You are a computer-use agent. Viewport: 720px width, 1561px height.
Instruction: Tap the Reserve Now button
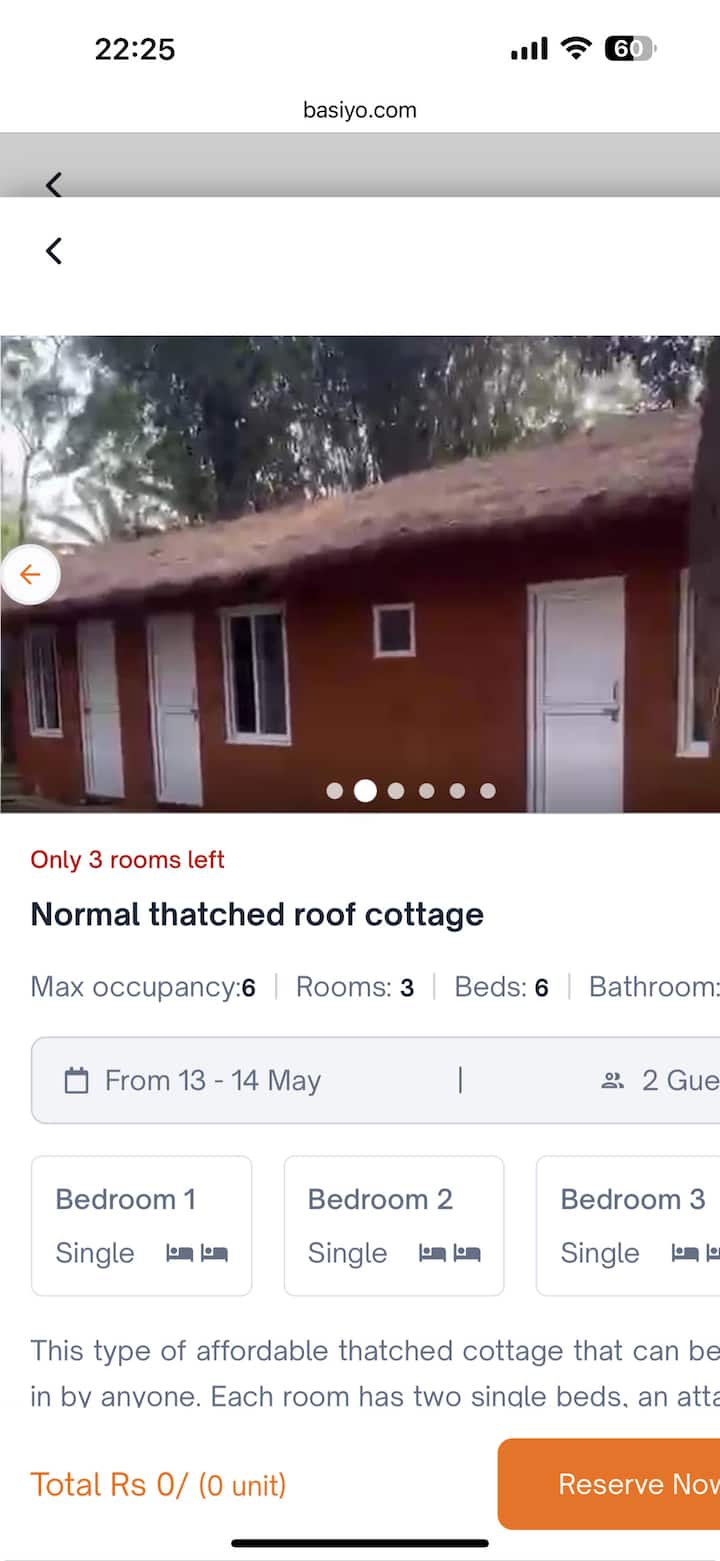point(609,1484)
